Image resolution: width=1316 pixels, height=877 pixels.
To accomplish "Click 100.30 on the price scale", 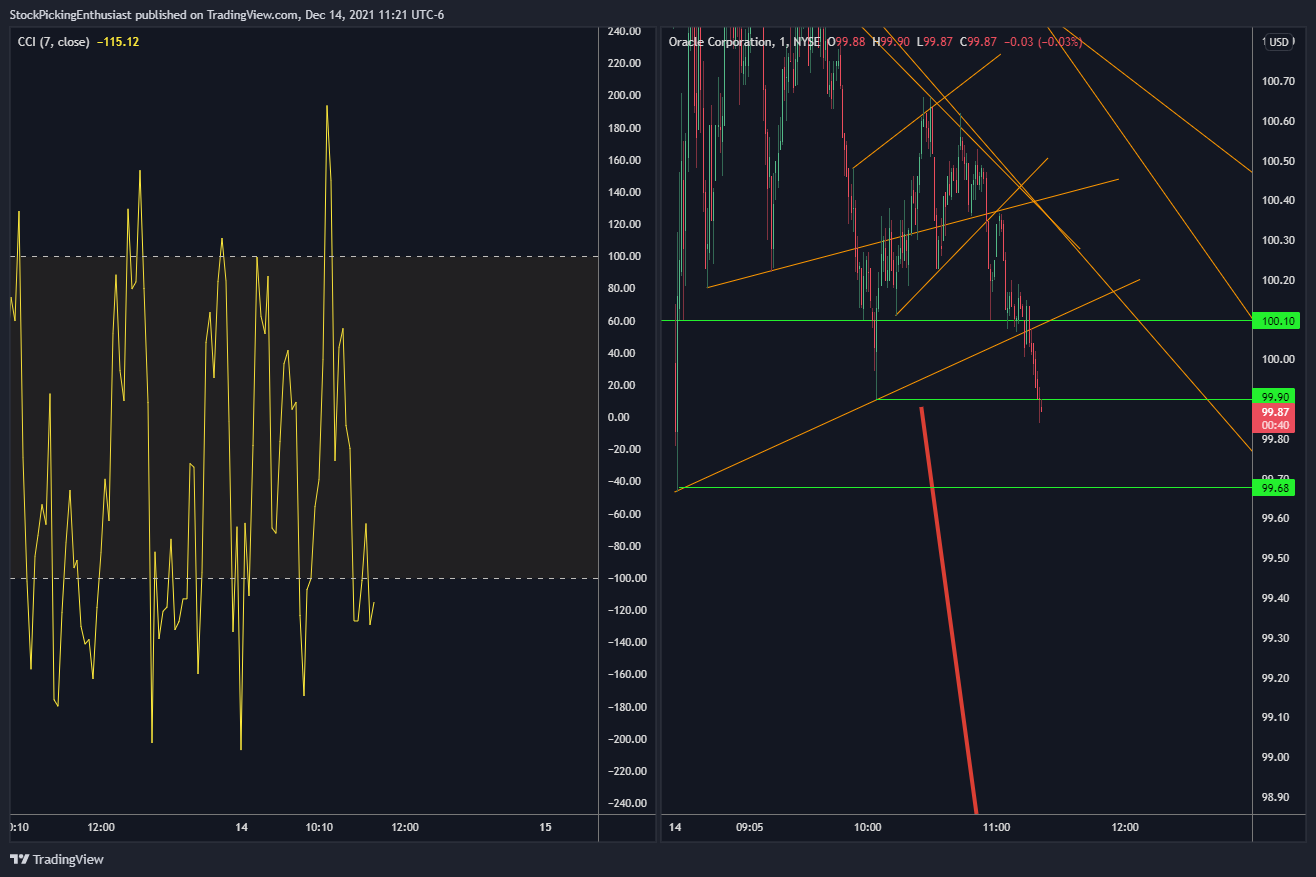I will click(1277, 240).
